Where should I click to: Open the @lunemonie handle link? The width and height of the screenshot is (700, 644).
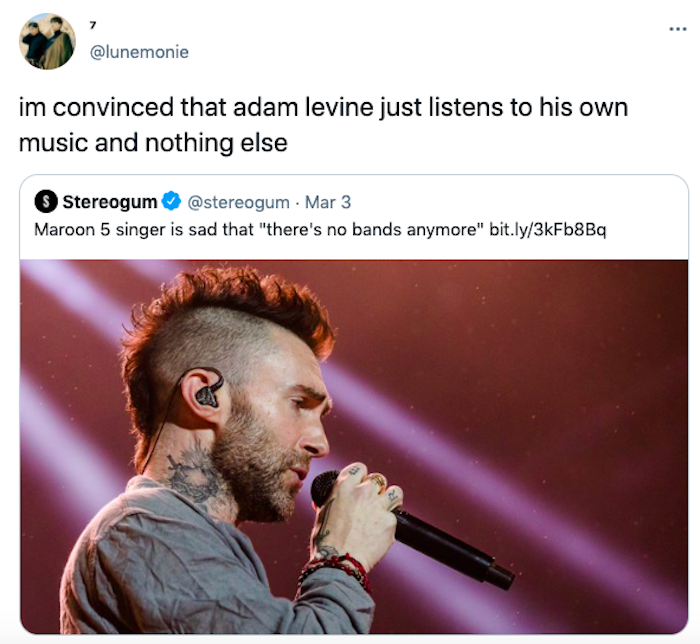point(139,52)
